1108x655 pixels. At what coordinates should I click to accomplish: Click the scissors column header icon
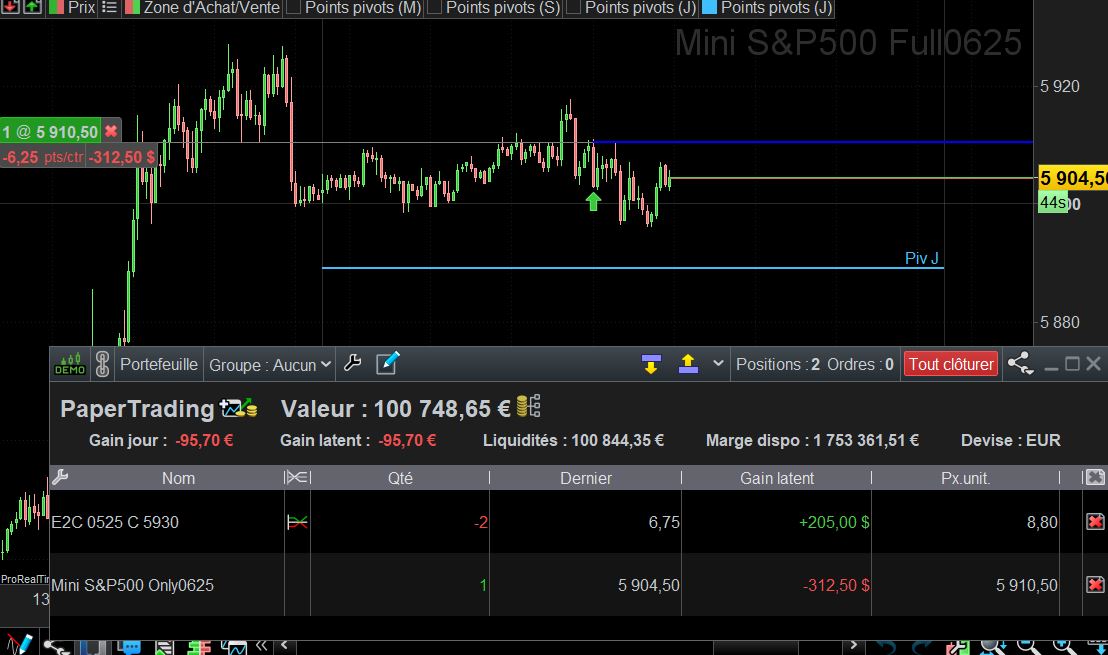pyautogui.click(x=297, y=478)
